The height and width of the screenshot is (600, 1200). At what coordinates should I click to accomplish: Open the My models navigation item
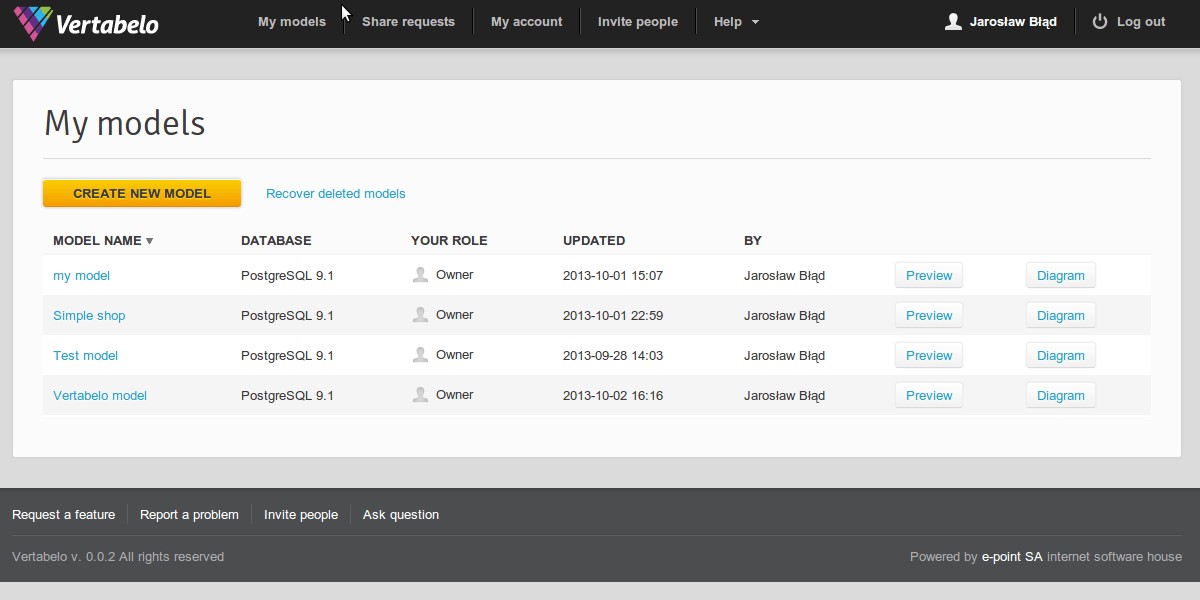291,22
